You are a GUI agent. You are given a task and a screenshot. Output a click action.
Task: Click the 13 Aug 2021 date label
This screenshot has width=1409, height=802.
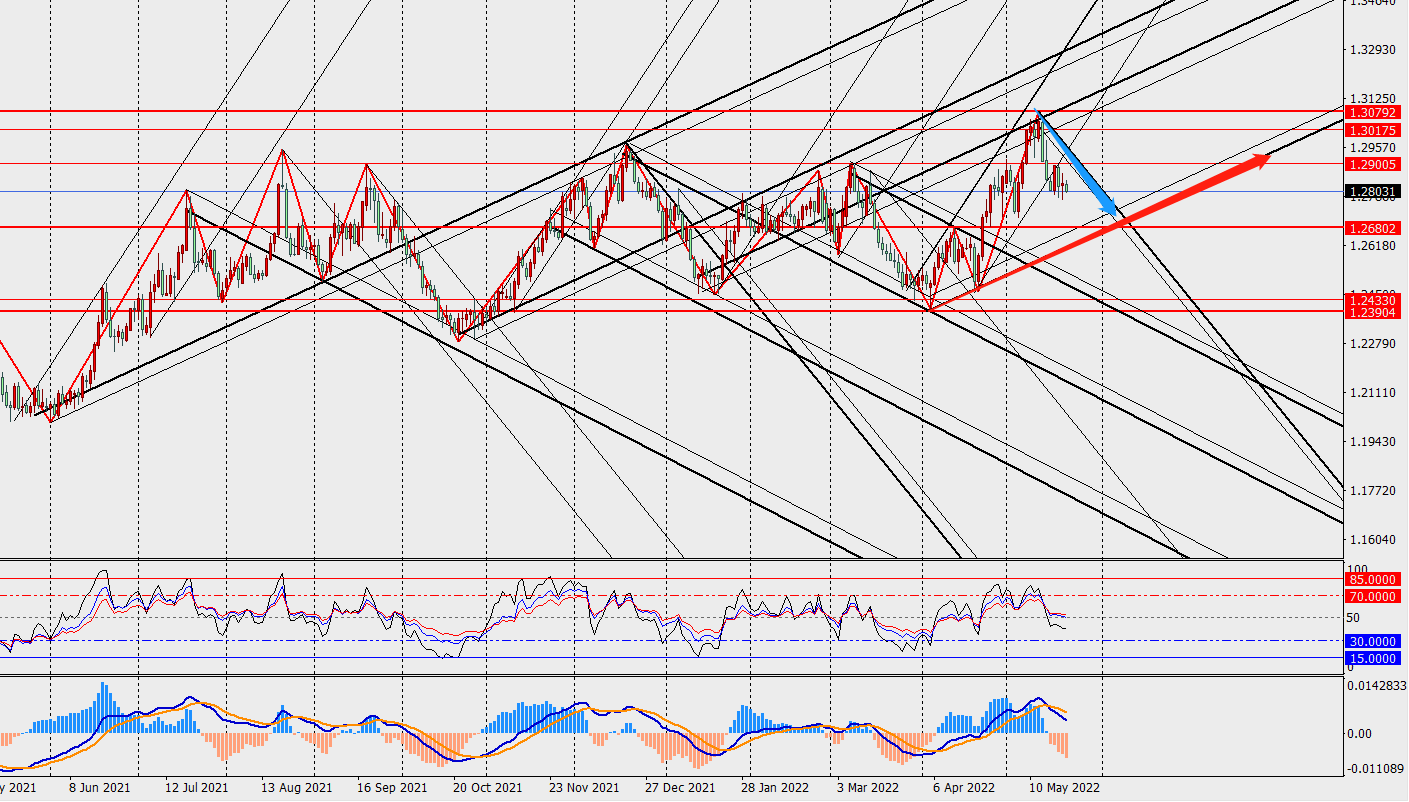coord(296,788)
